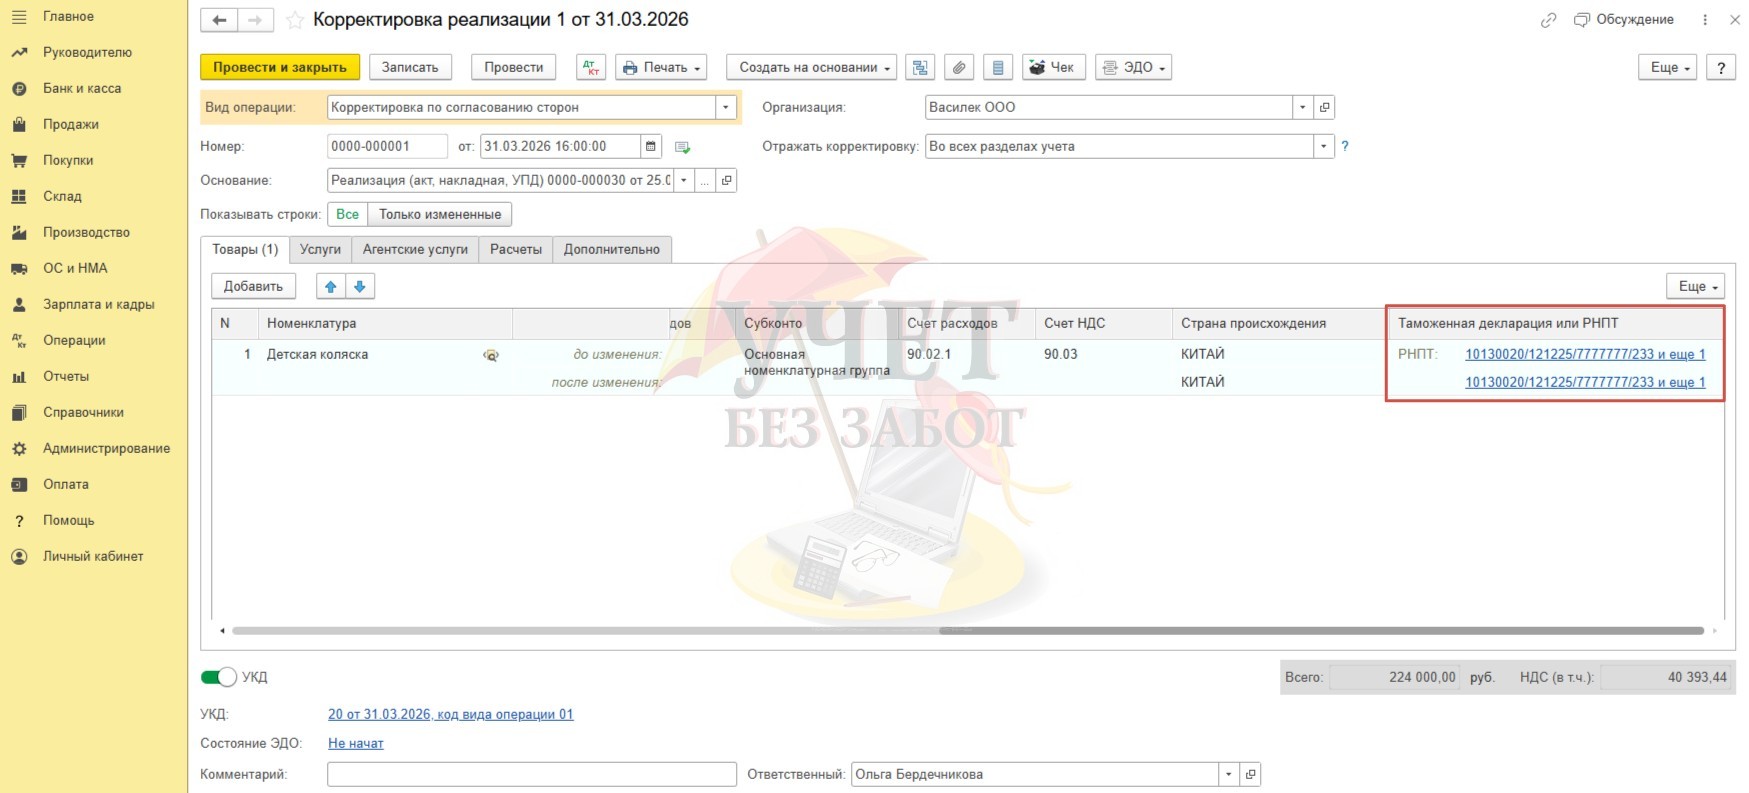Click the paperclip attachments icon
1749x793 pixels.
[958, 67]
